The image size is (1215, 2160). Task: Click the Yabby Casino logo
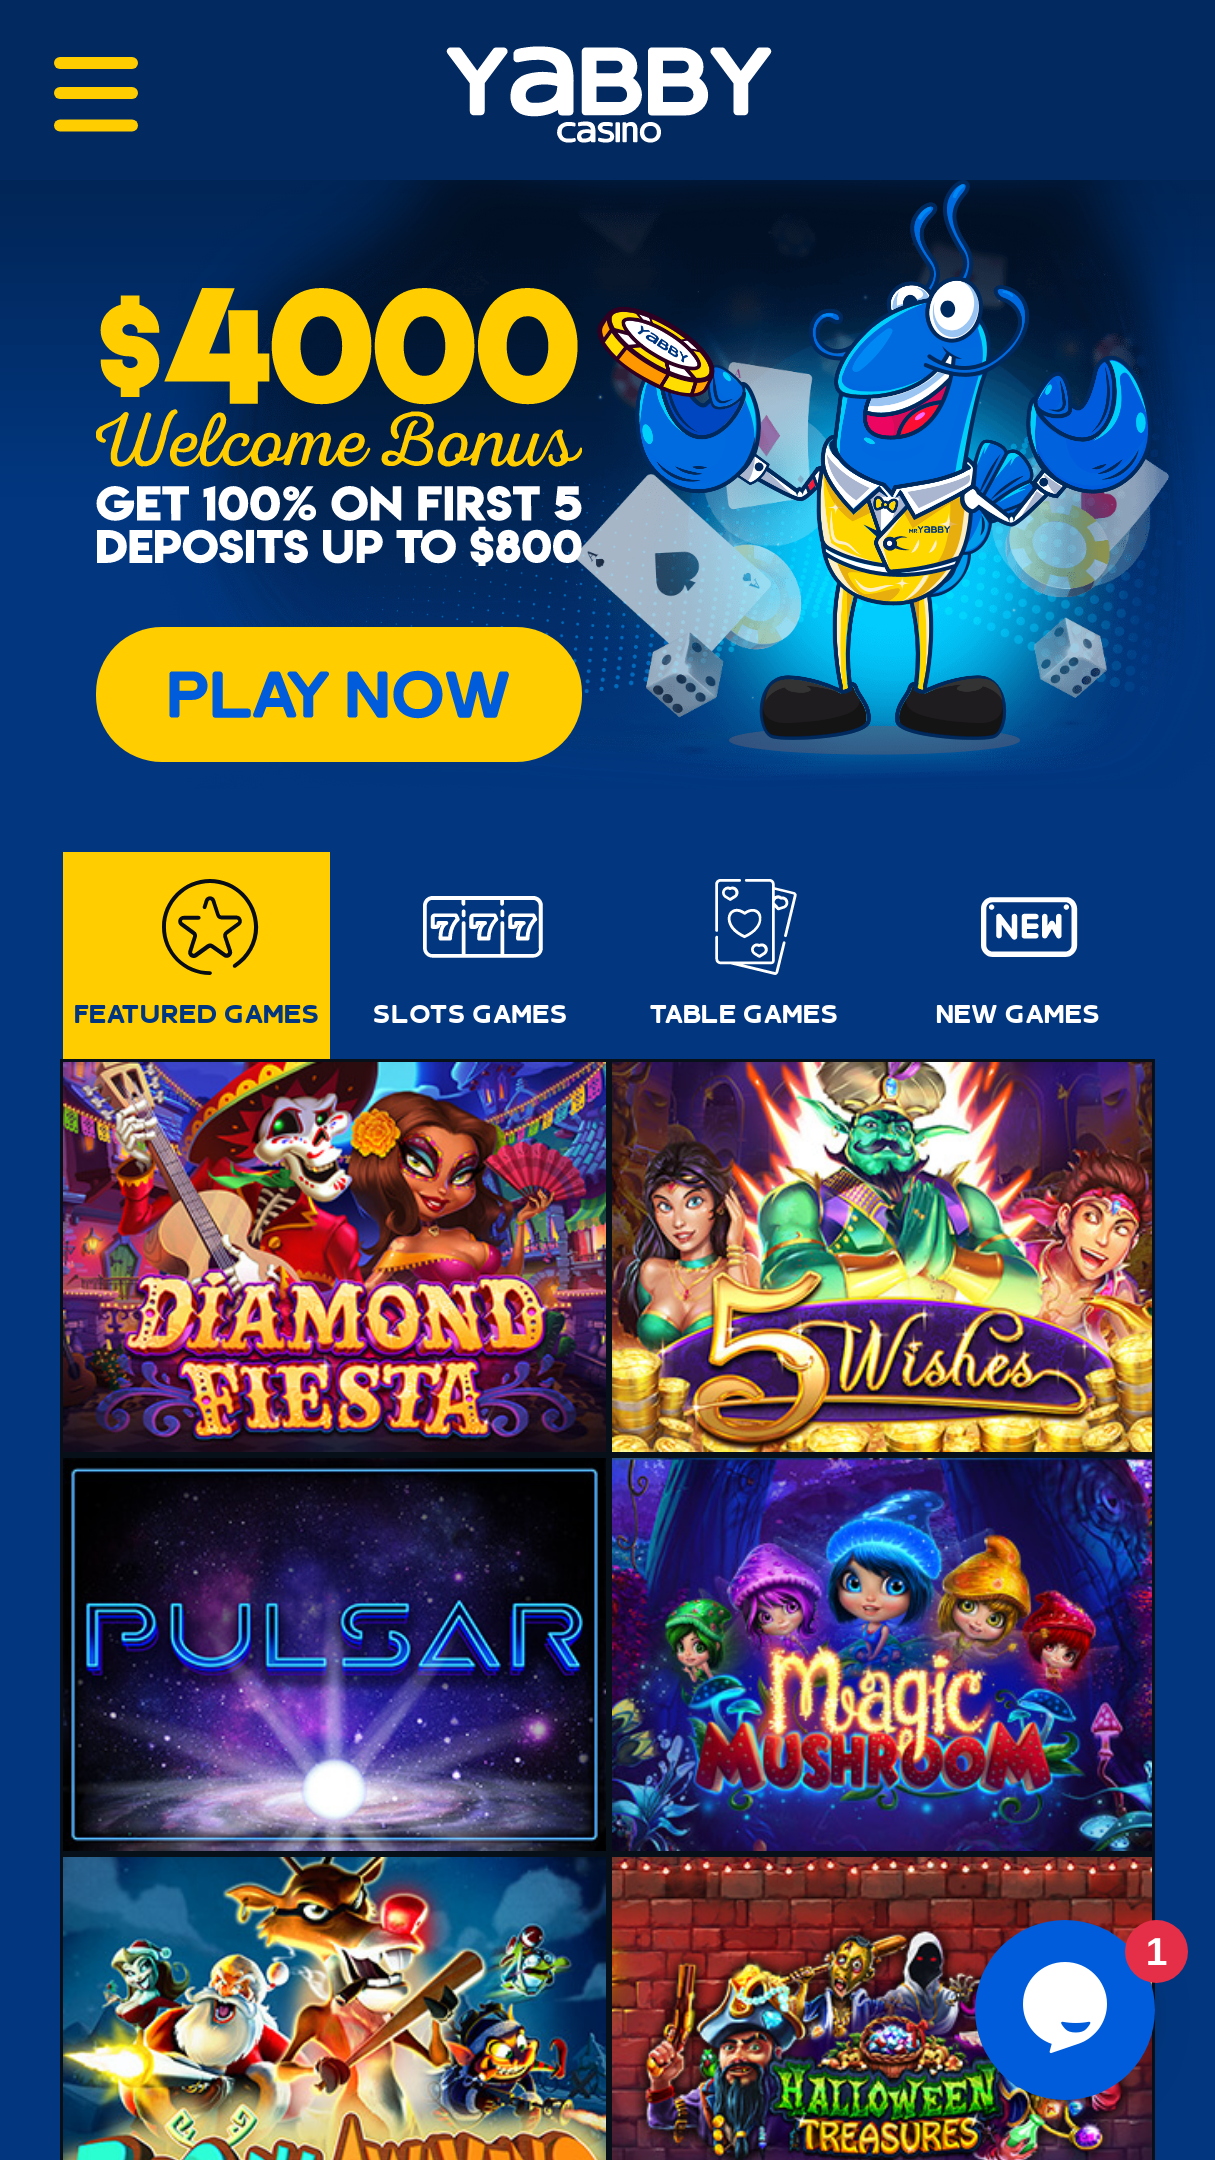tap(608, 94)
